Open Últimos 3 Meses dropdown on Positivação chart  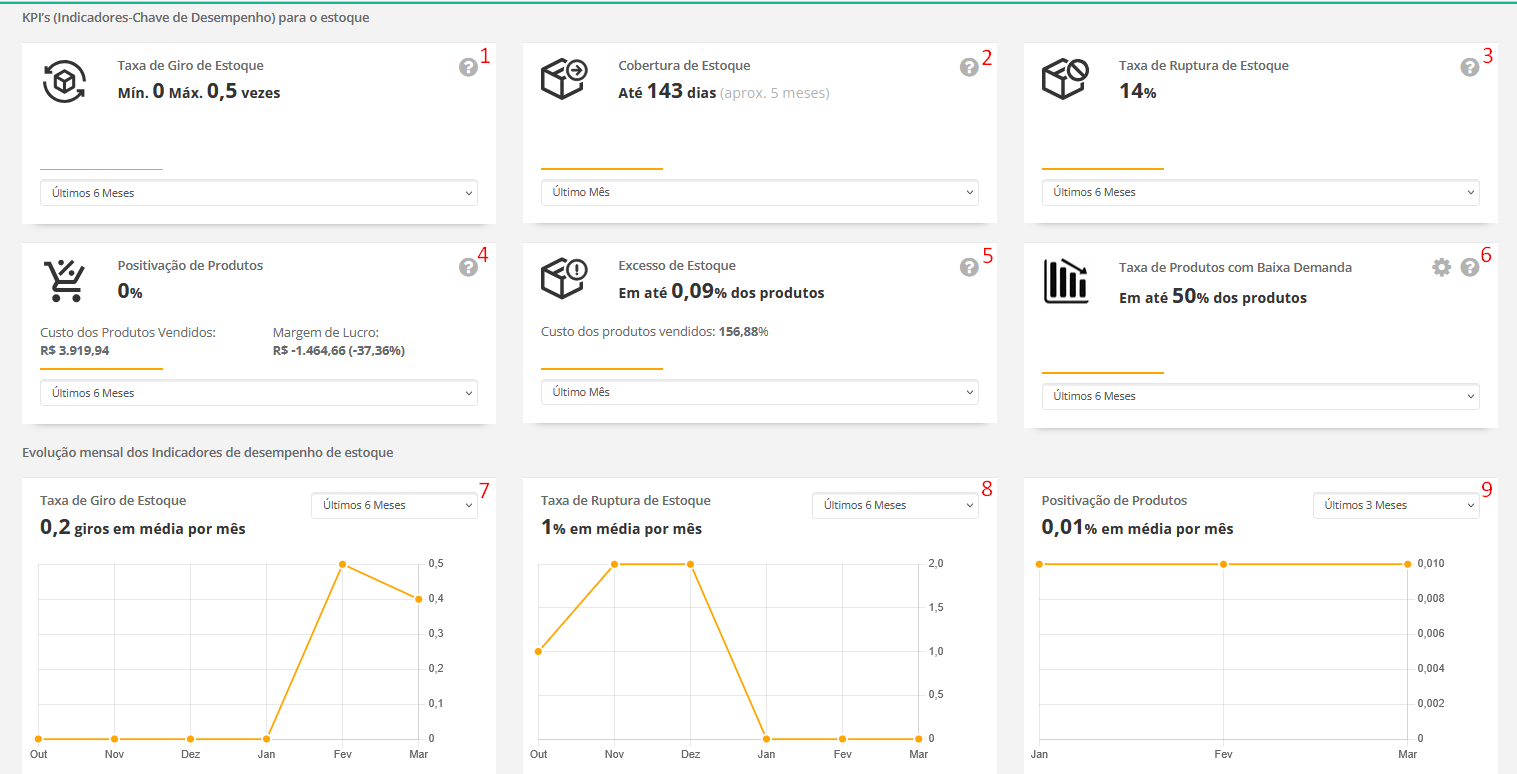(1395, 505)
